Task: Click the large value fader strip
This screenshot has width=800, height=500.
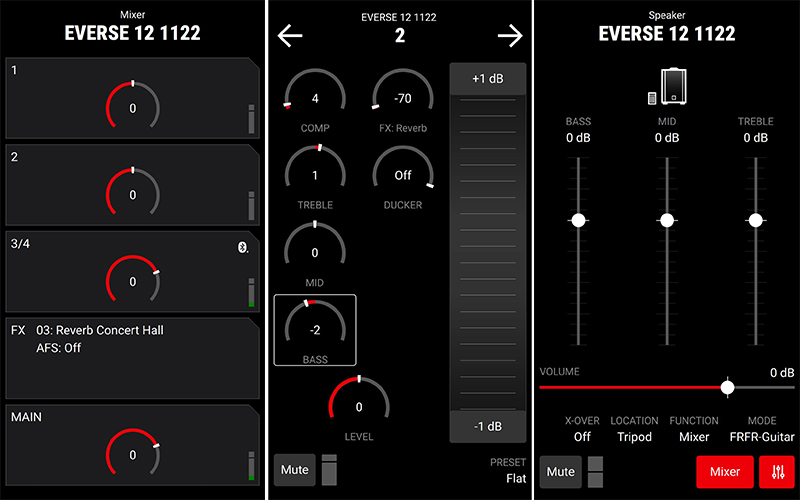Action: tap(487, 253)
